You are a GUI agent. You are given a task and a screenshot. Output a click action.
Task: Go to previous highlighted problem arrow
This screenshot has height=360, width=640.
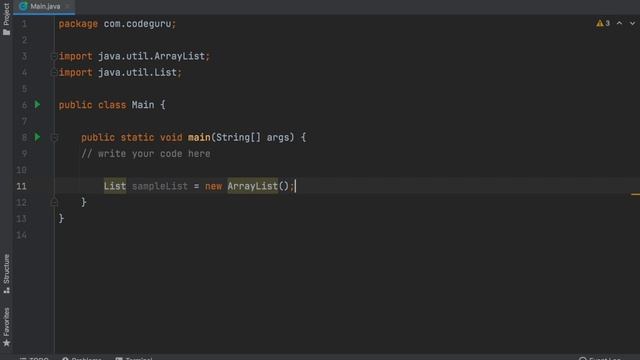[620, 23]
